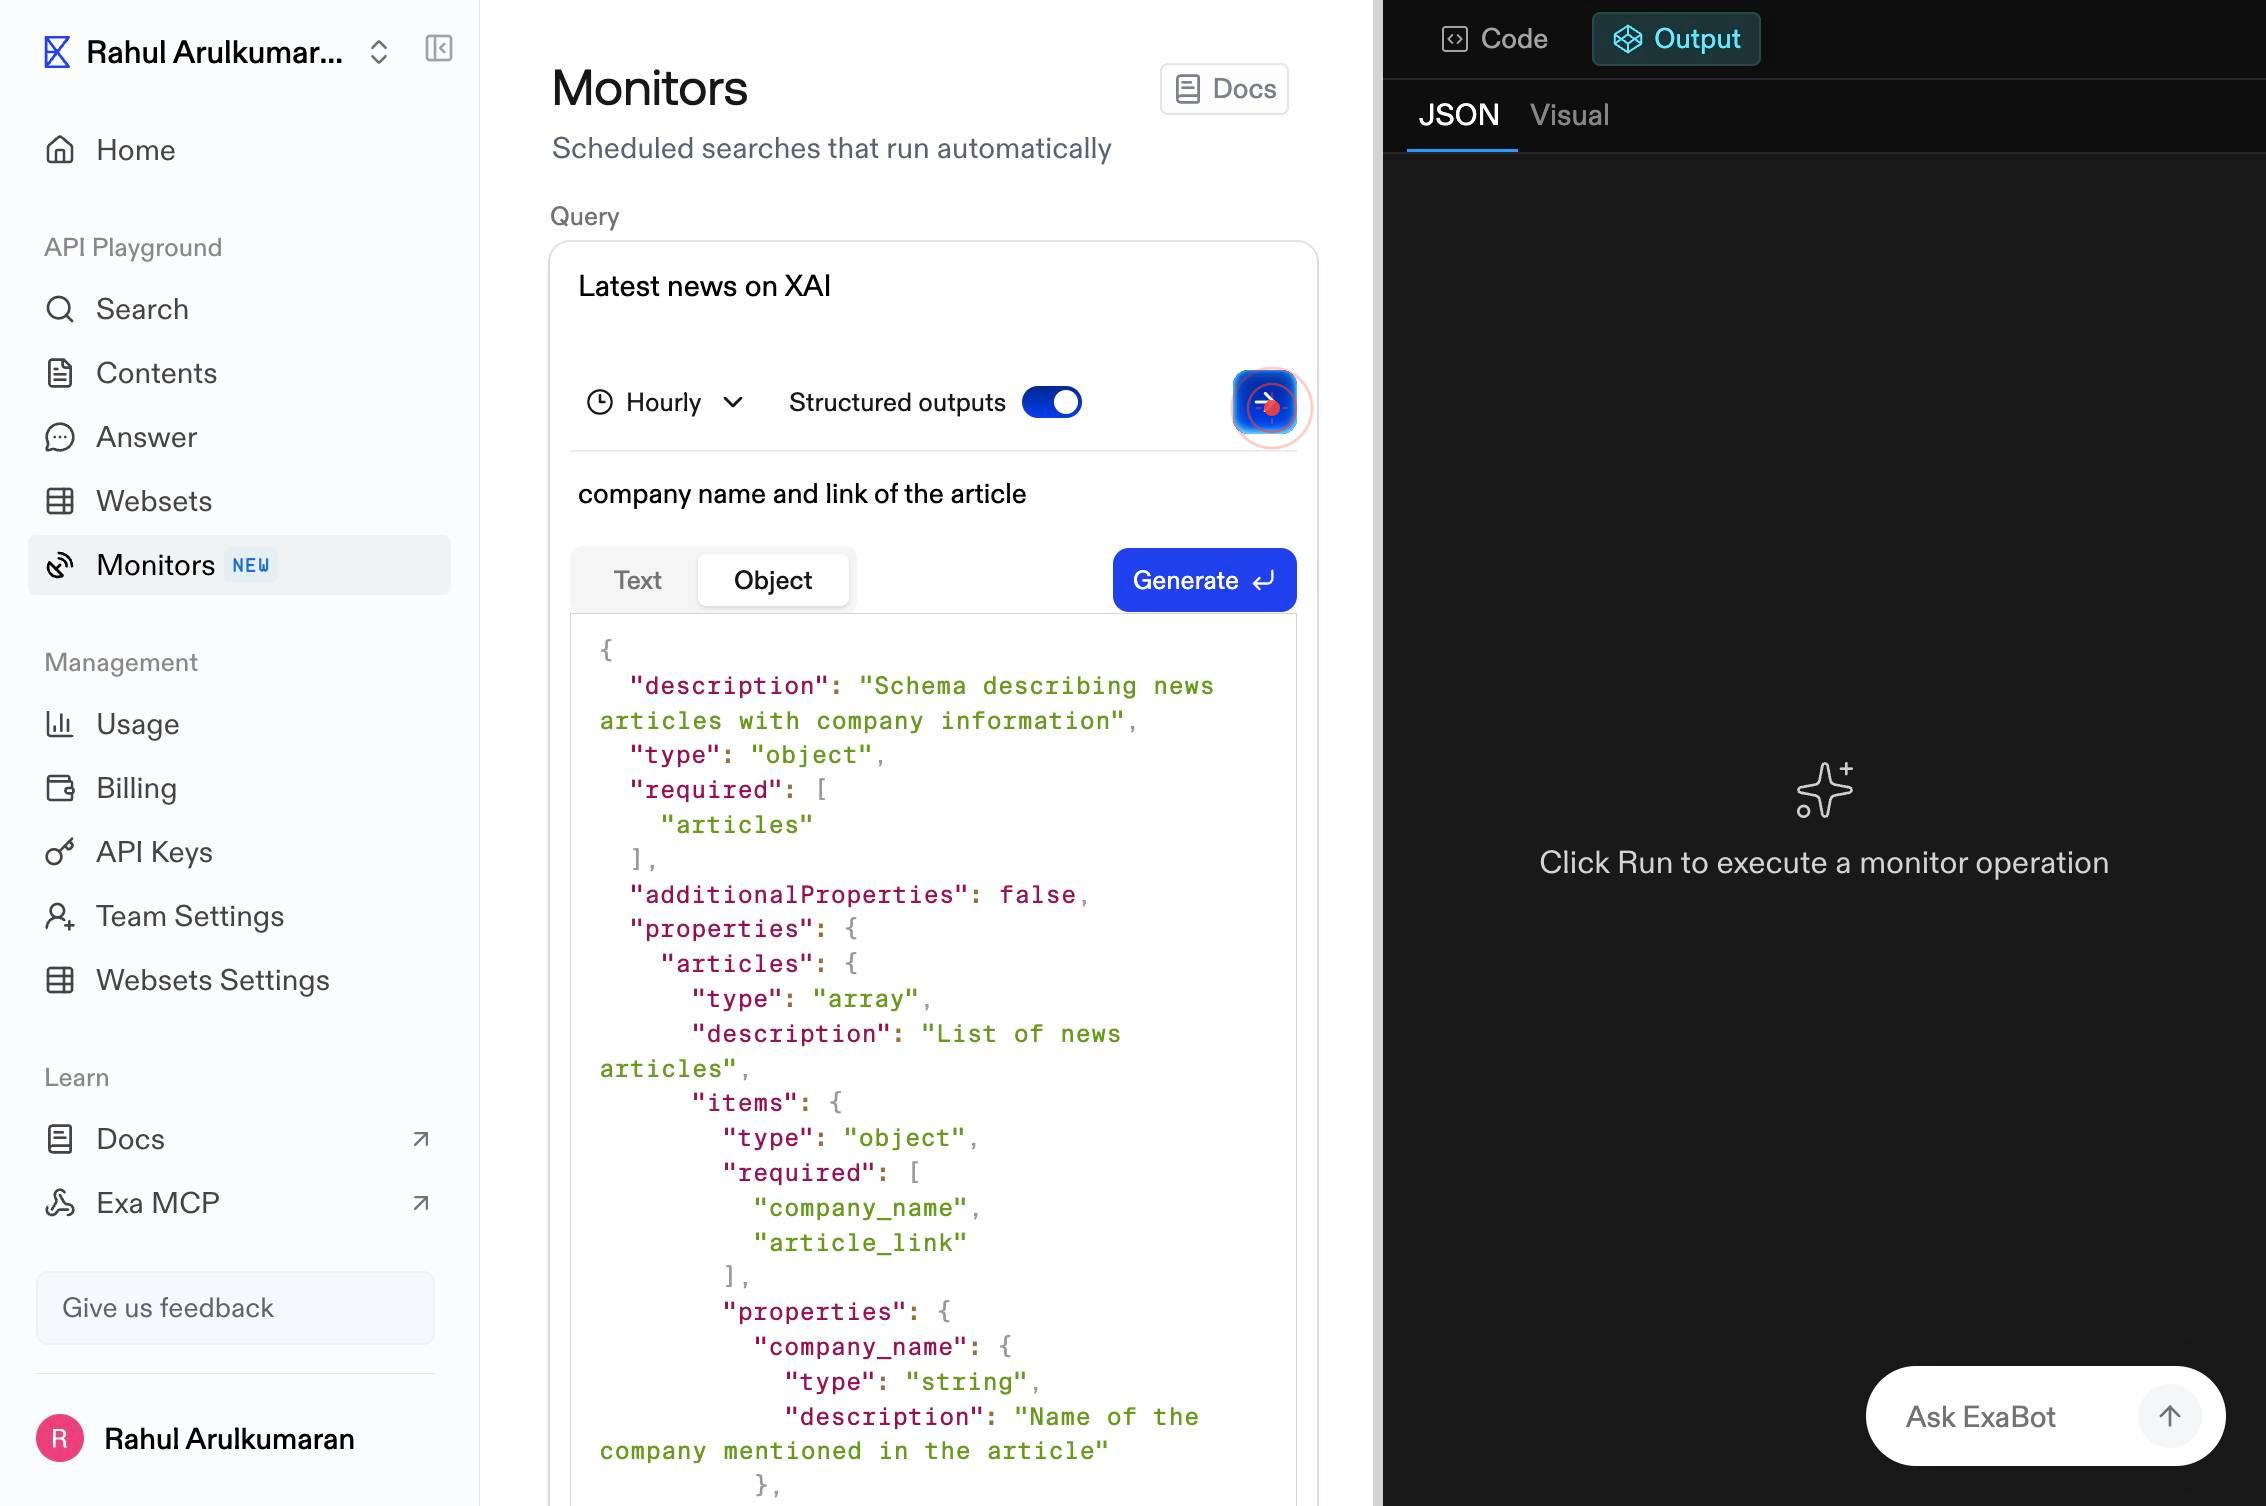Image resolution: width=2266 pixels, height=1506 pixels.
Task: Edit the schema prompt text field
Action: tap(932, 494)
